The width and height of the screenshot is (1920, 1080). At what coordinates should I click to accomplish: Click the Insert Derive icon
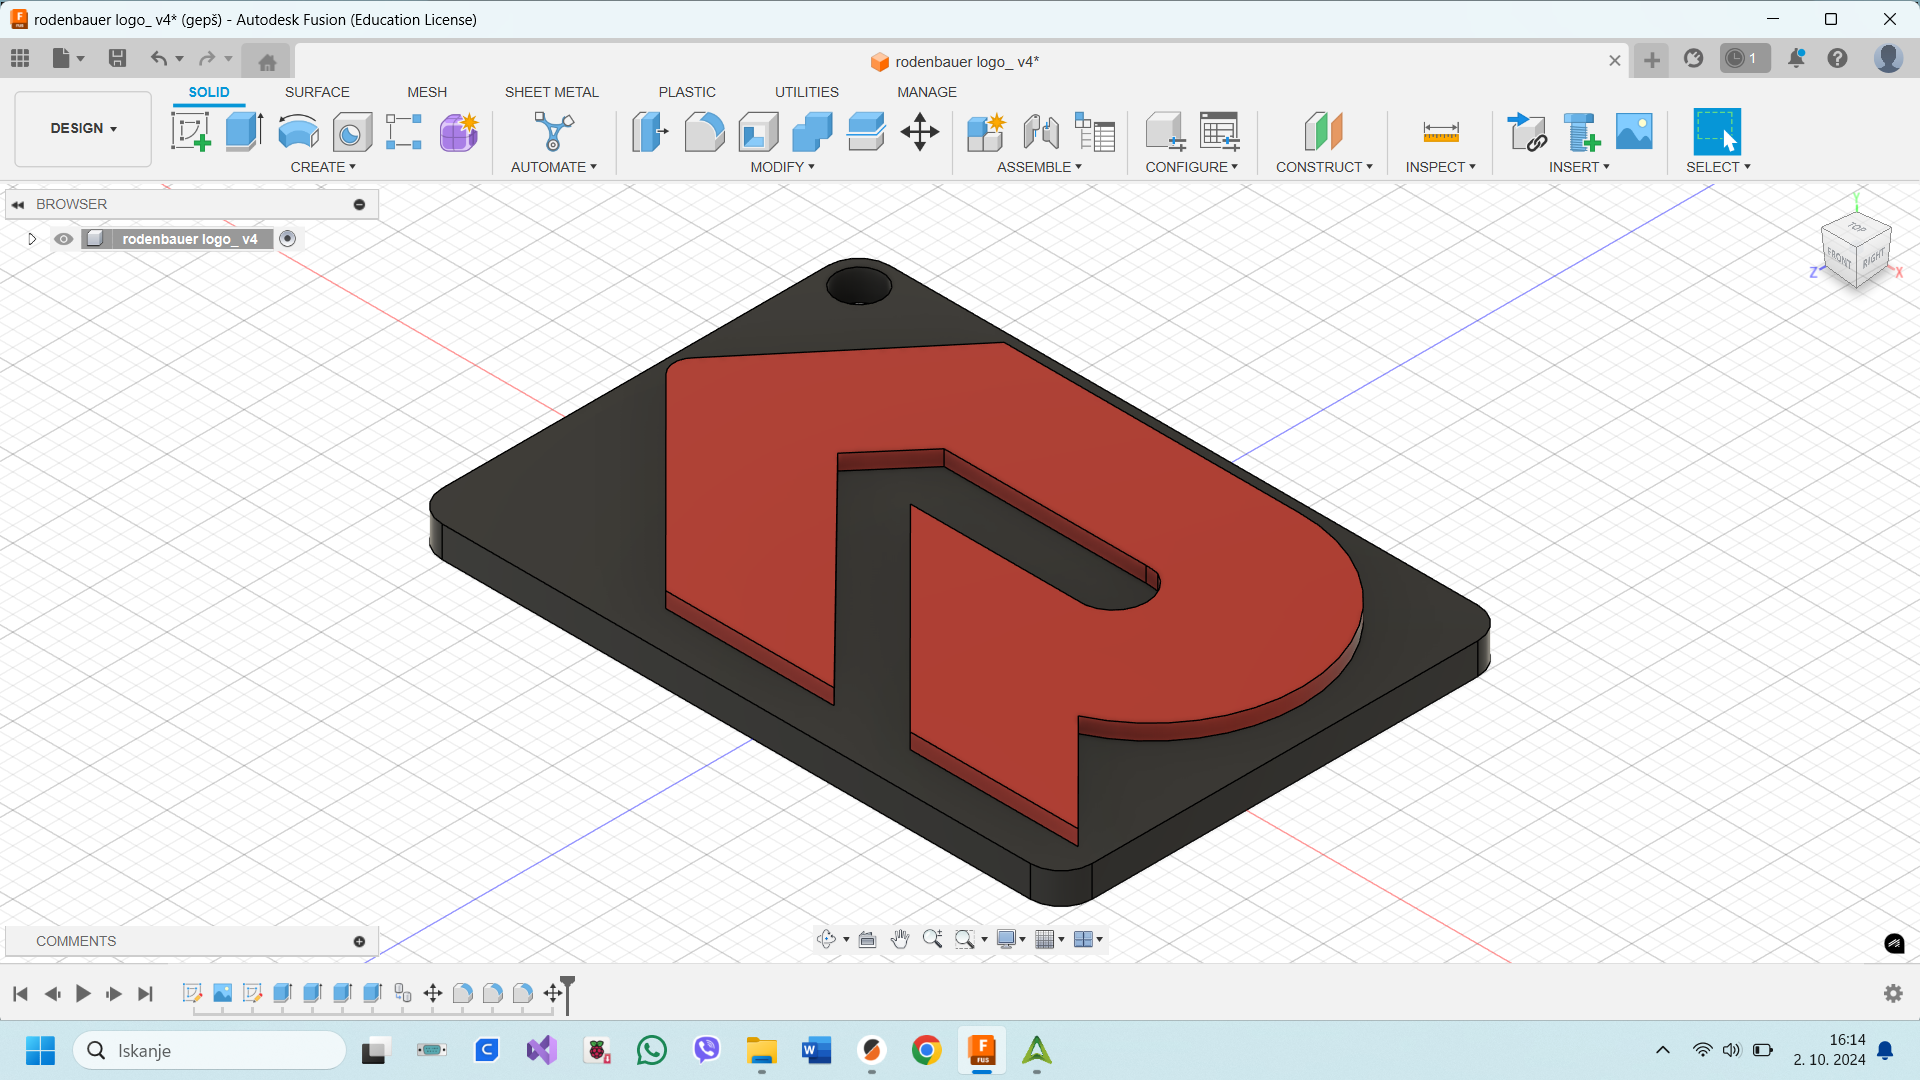[x=1527, y=132]
